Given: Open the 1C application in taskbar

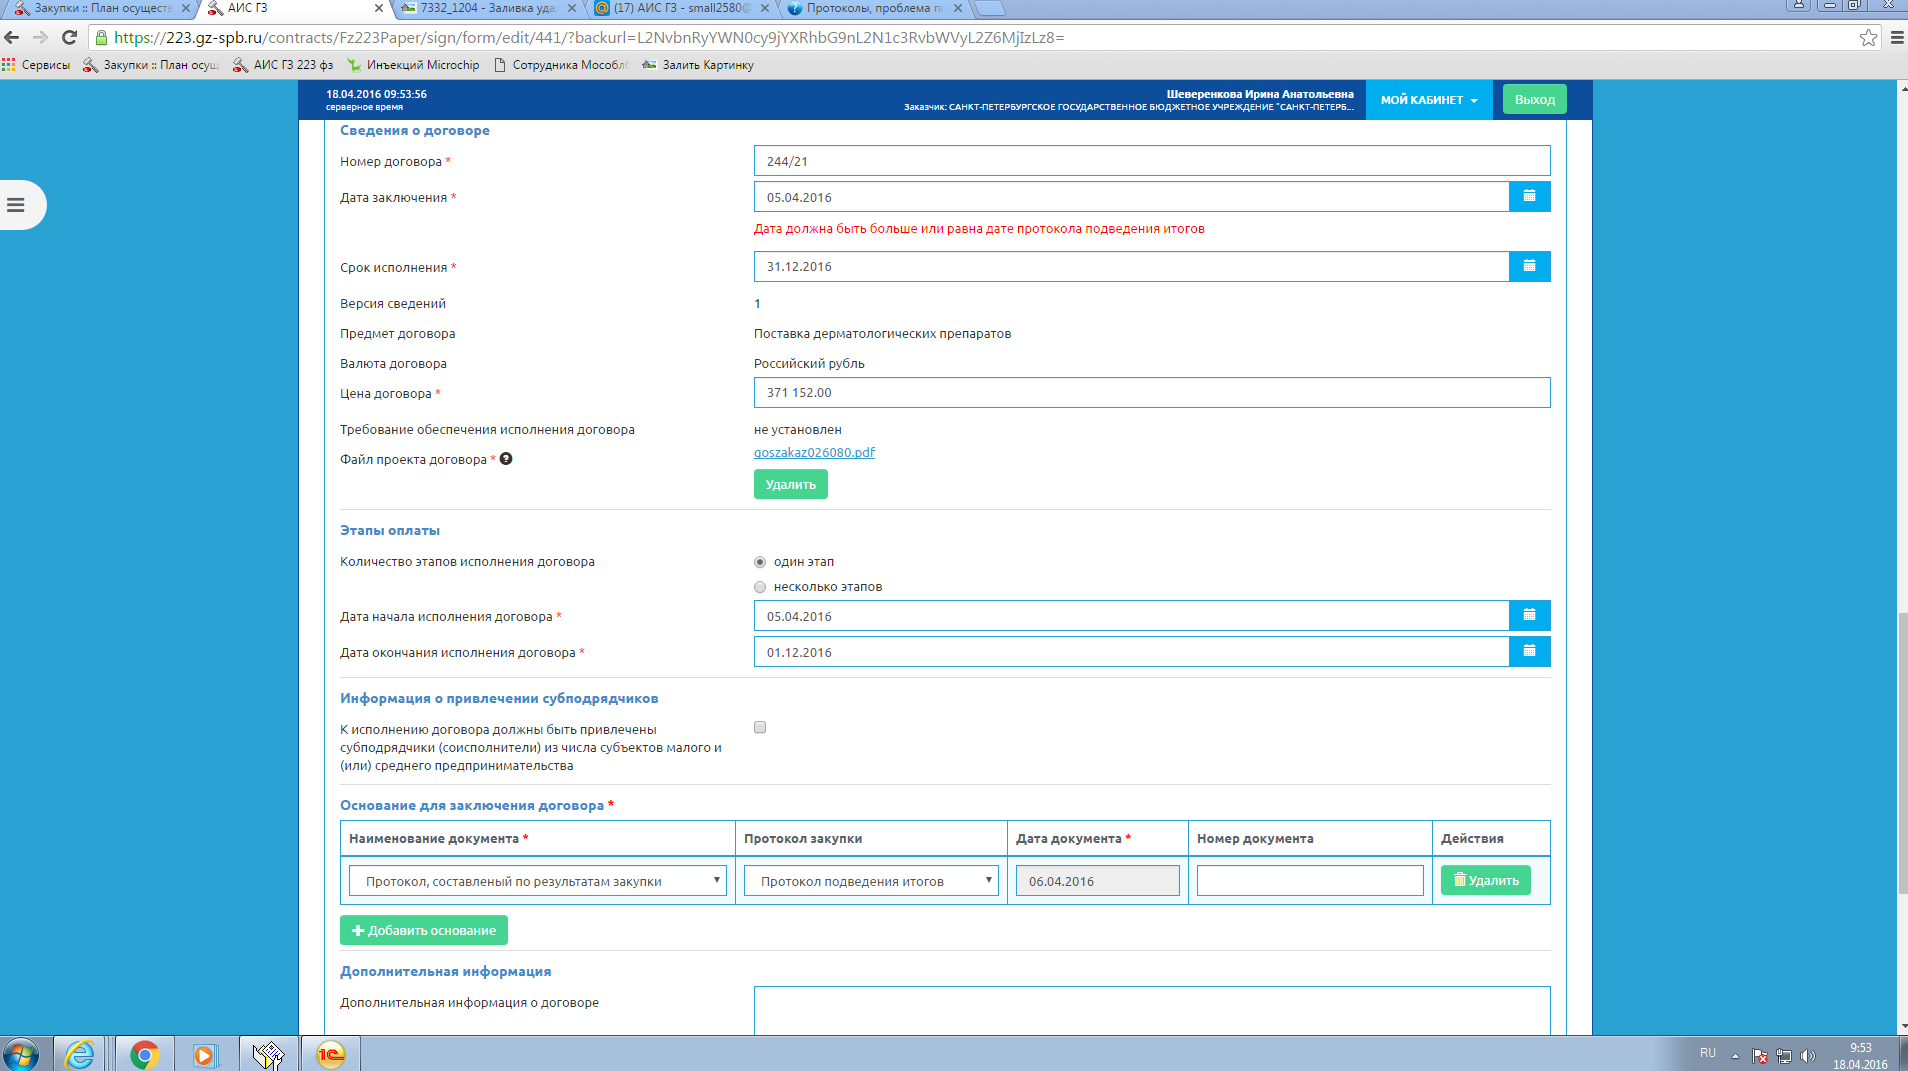Looking at the screenshot, I should click(x=330, y=1054).
